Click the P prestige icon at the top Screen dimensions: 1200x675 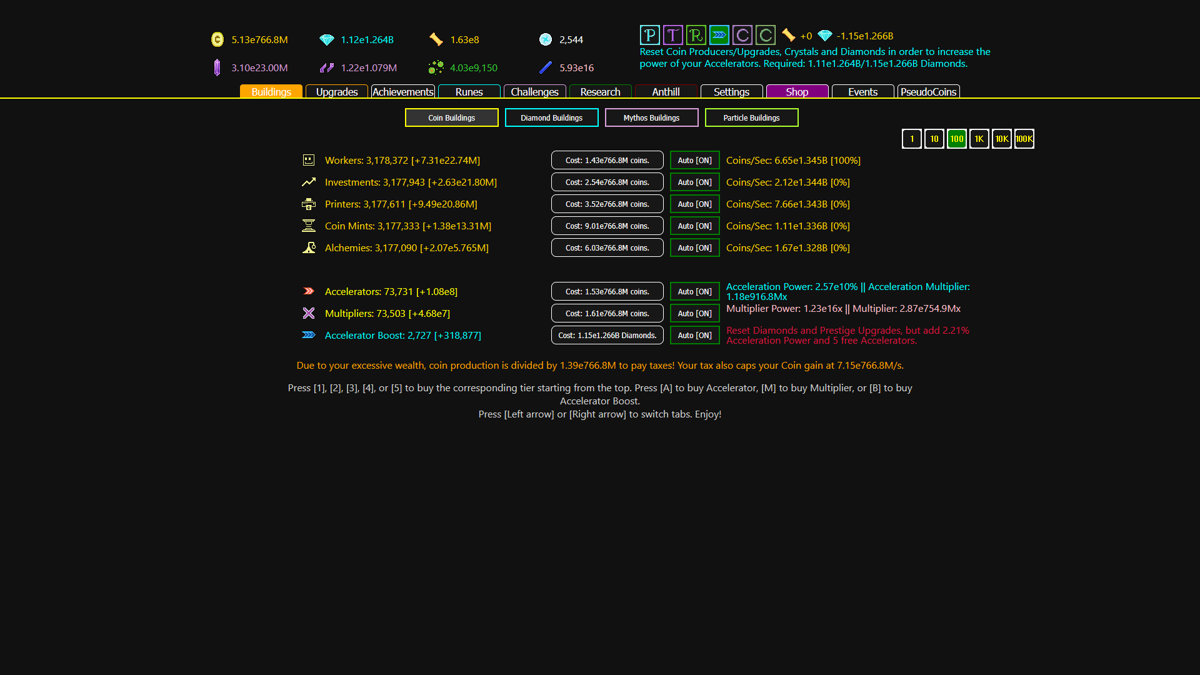tap(649, 34)
